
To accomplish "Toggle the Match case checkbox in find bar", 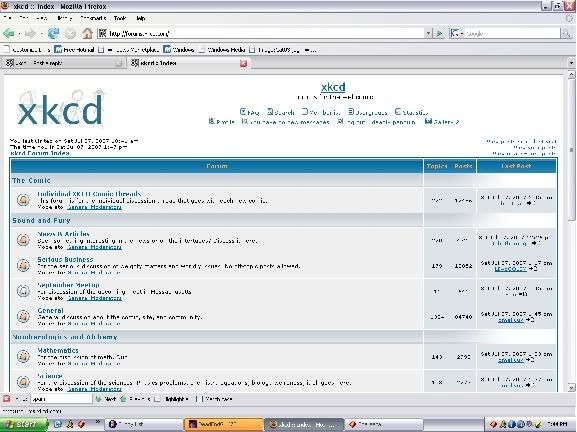I will tap(198, 399).
